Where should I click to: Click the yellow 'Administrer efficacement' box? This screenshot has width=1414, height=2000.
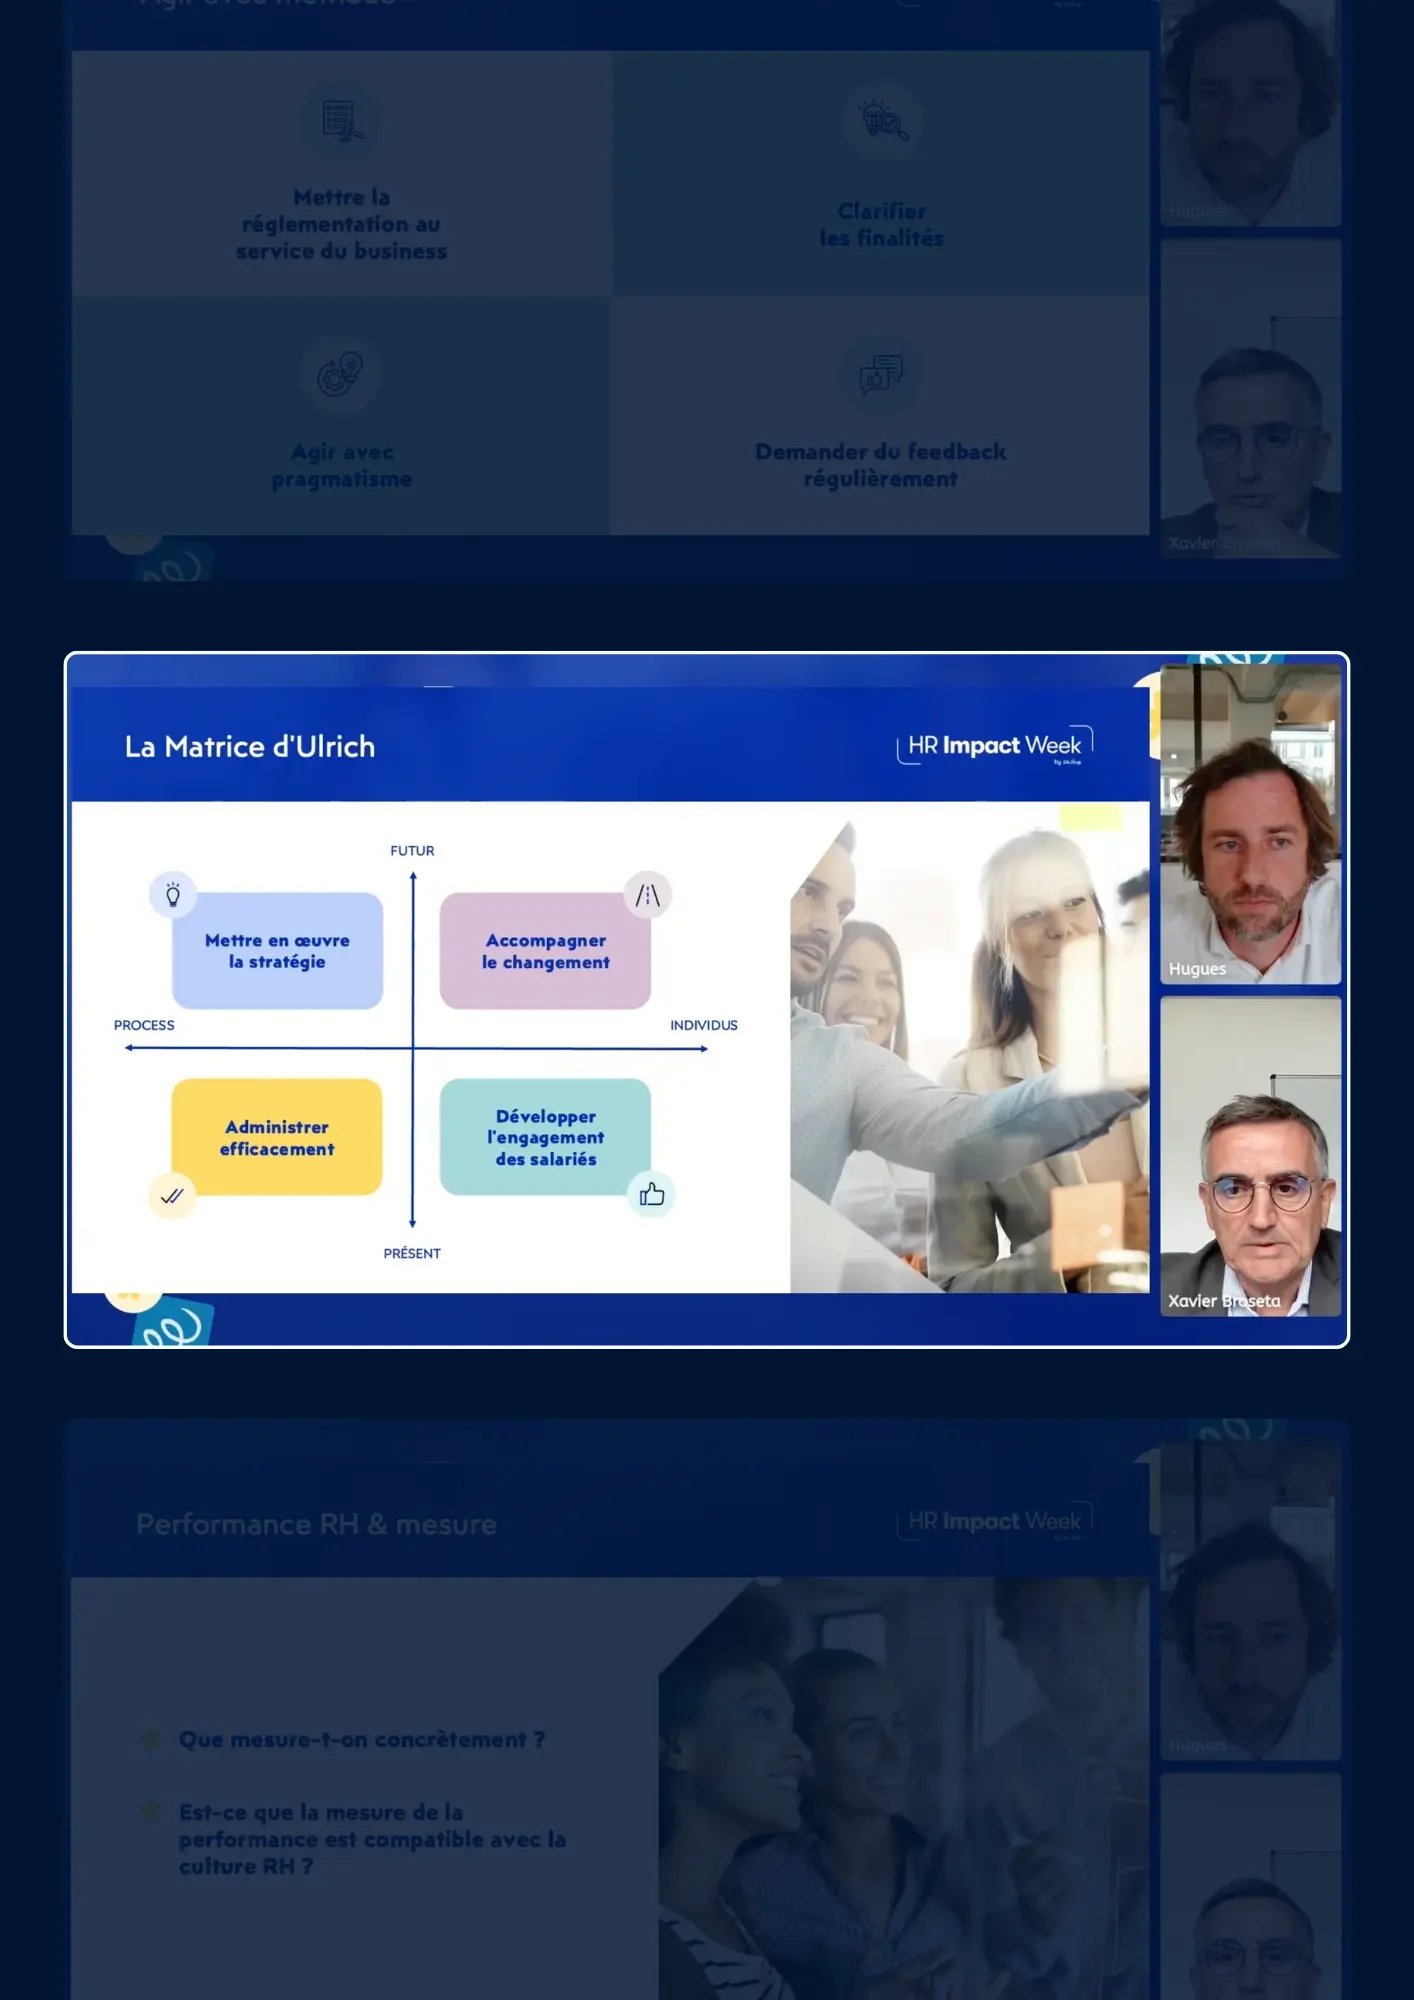tap(277, 1138)
